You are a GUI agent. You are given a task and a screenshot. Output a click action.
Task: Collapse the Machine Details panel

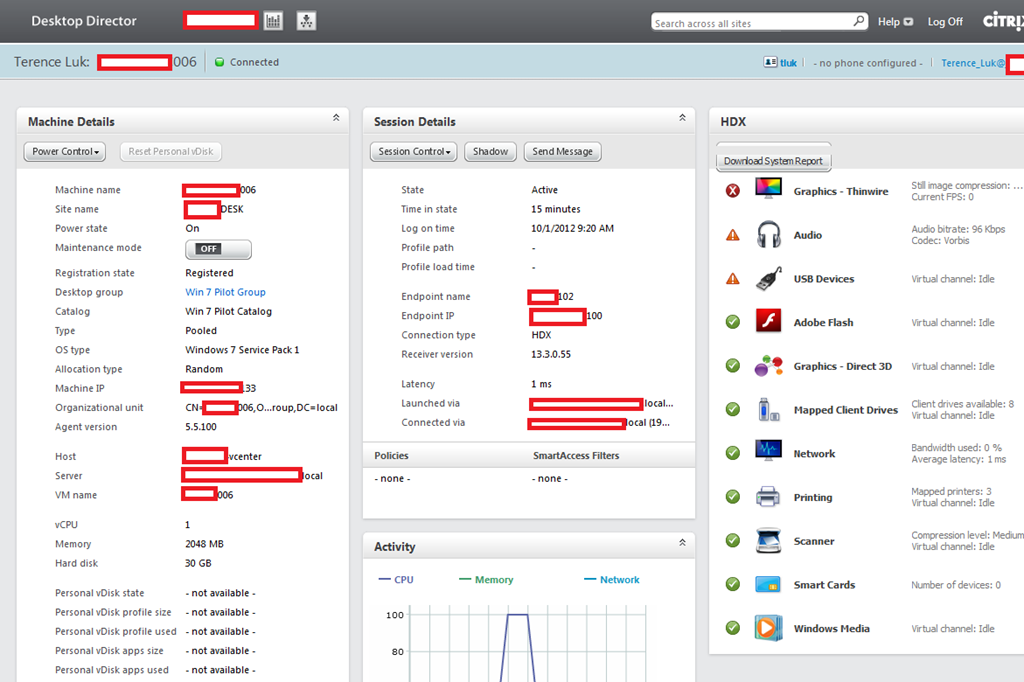[x=336, y=118]
